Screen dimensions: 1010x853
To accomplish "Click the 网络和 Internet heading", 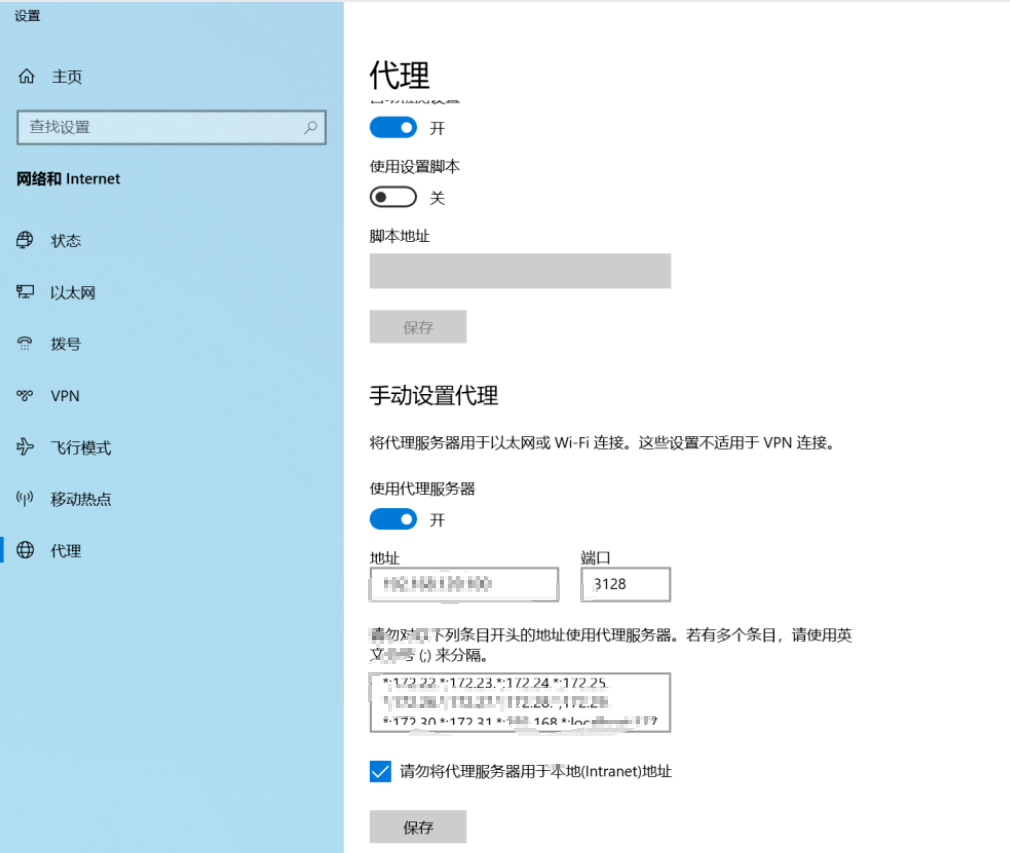I will click(68, 178).
